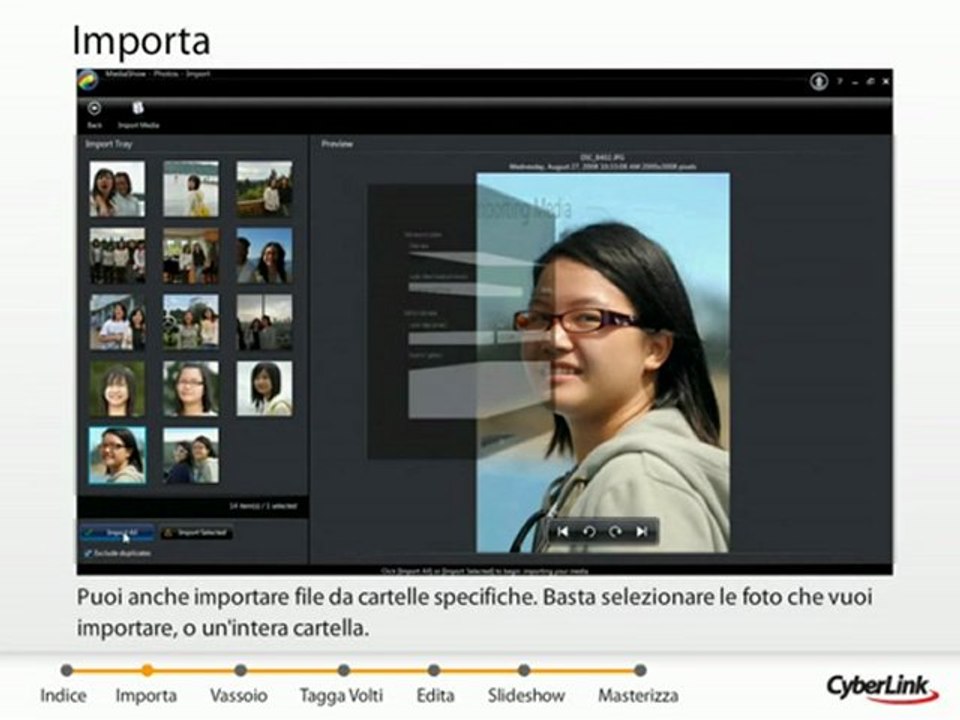
Task: Skip to the previous photo in preview
Action: [563, 531]
